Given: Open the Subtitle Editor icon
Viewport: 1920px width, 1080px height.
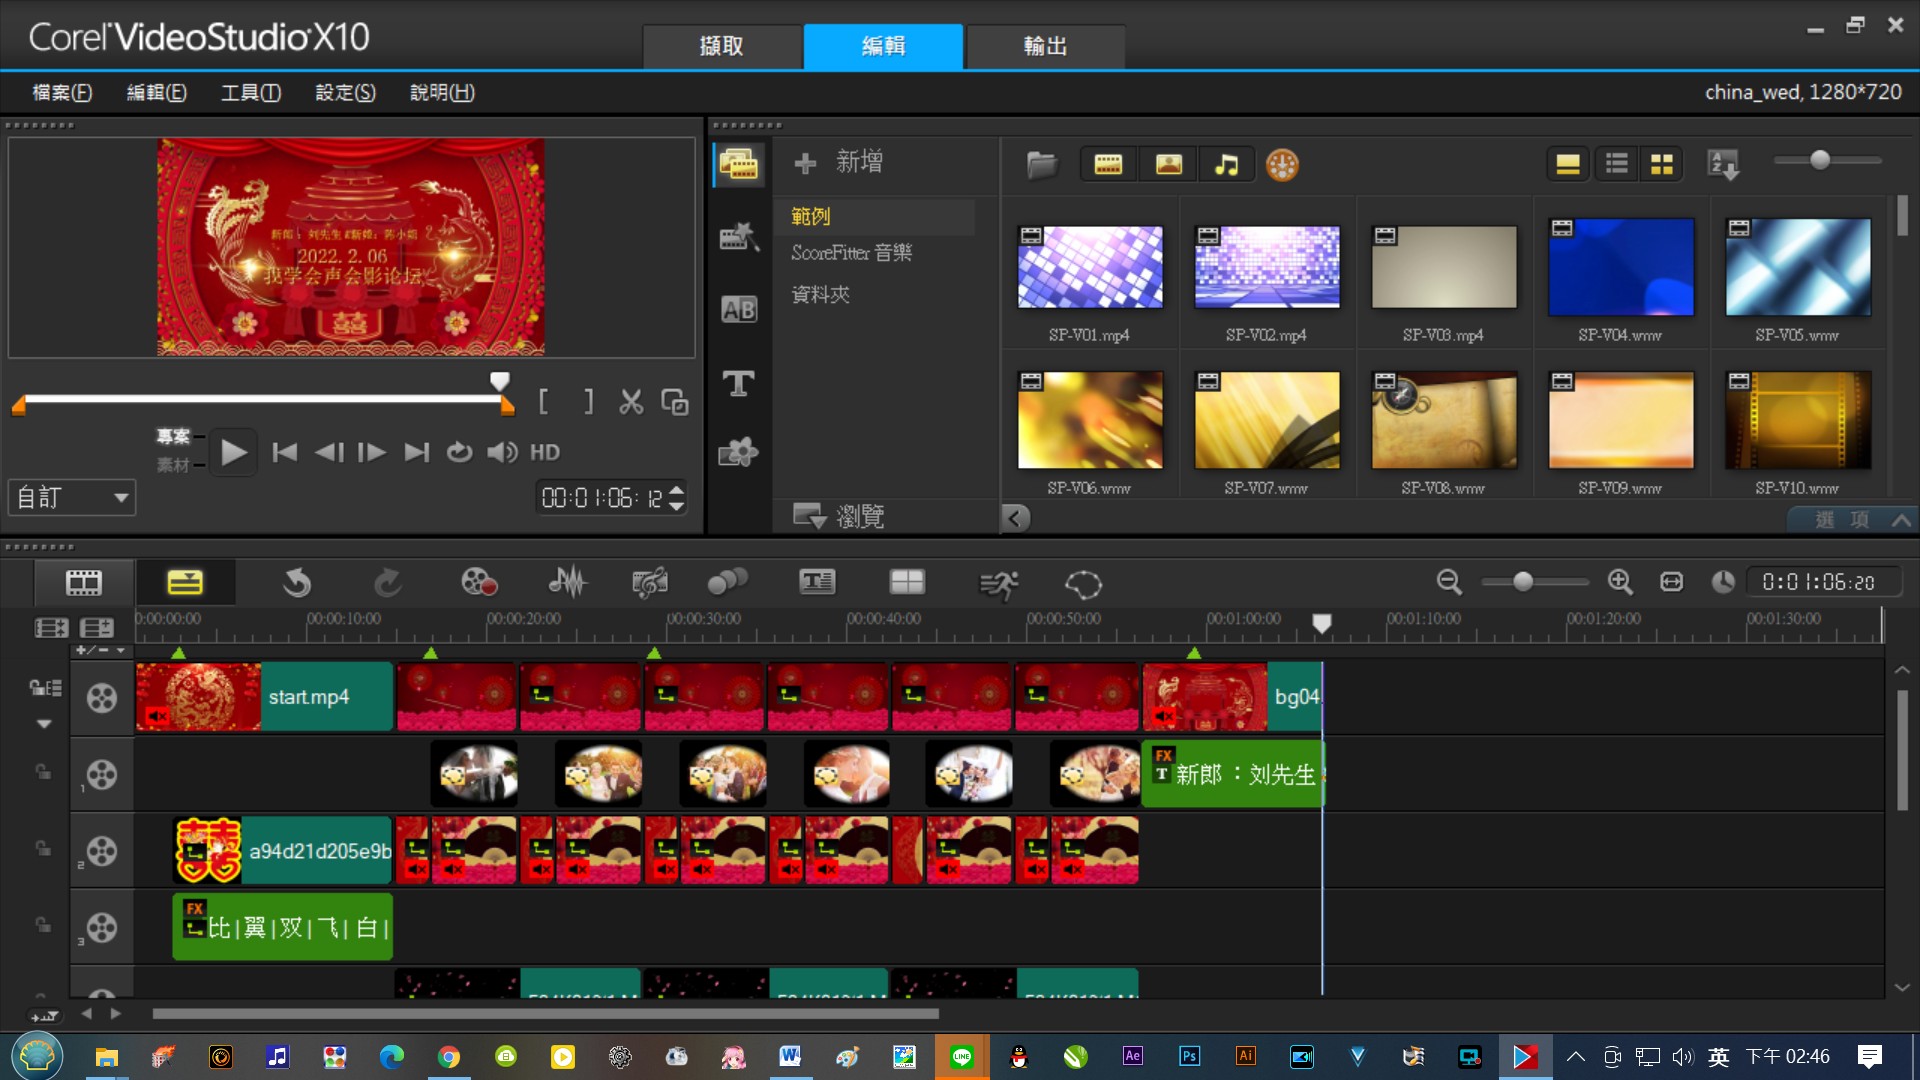Looking at the screenshot, I should pos(817,583).
